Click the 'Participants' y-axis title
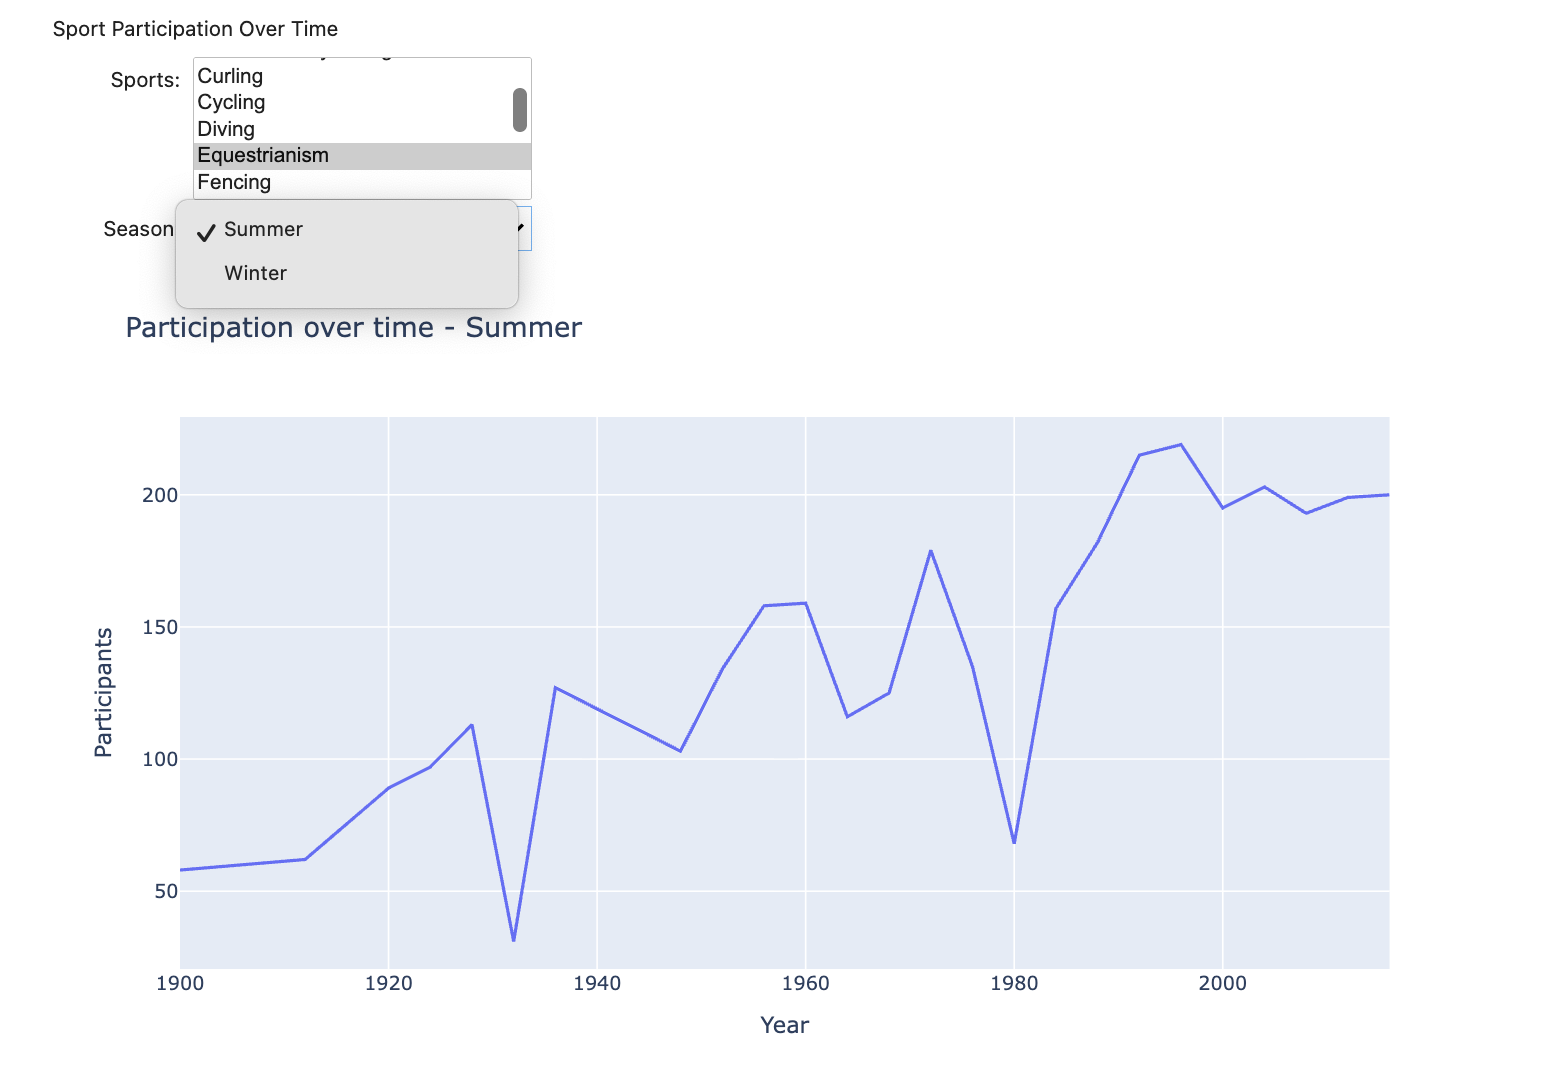 pos(103,692)
